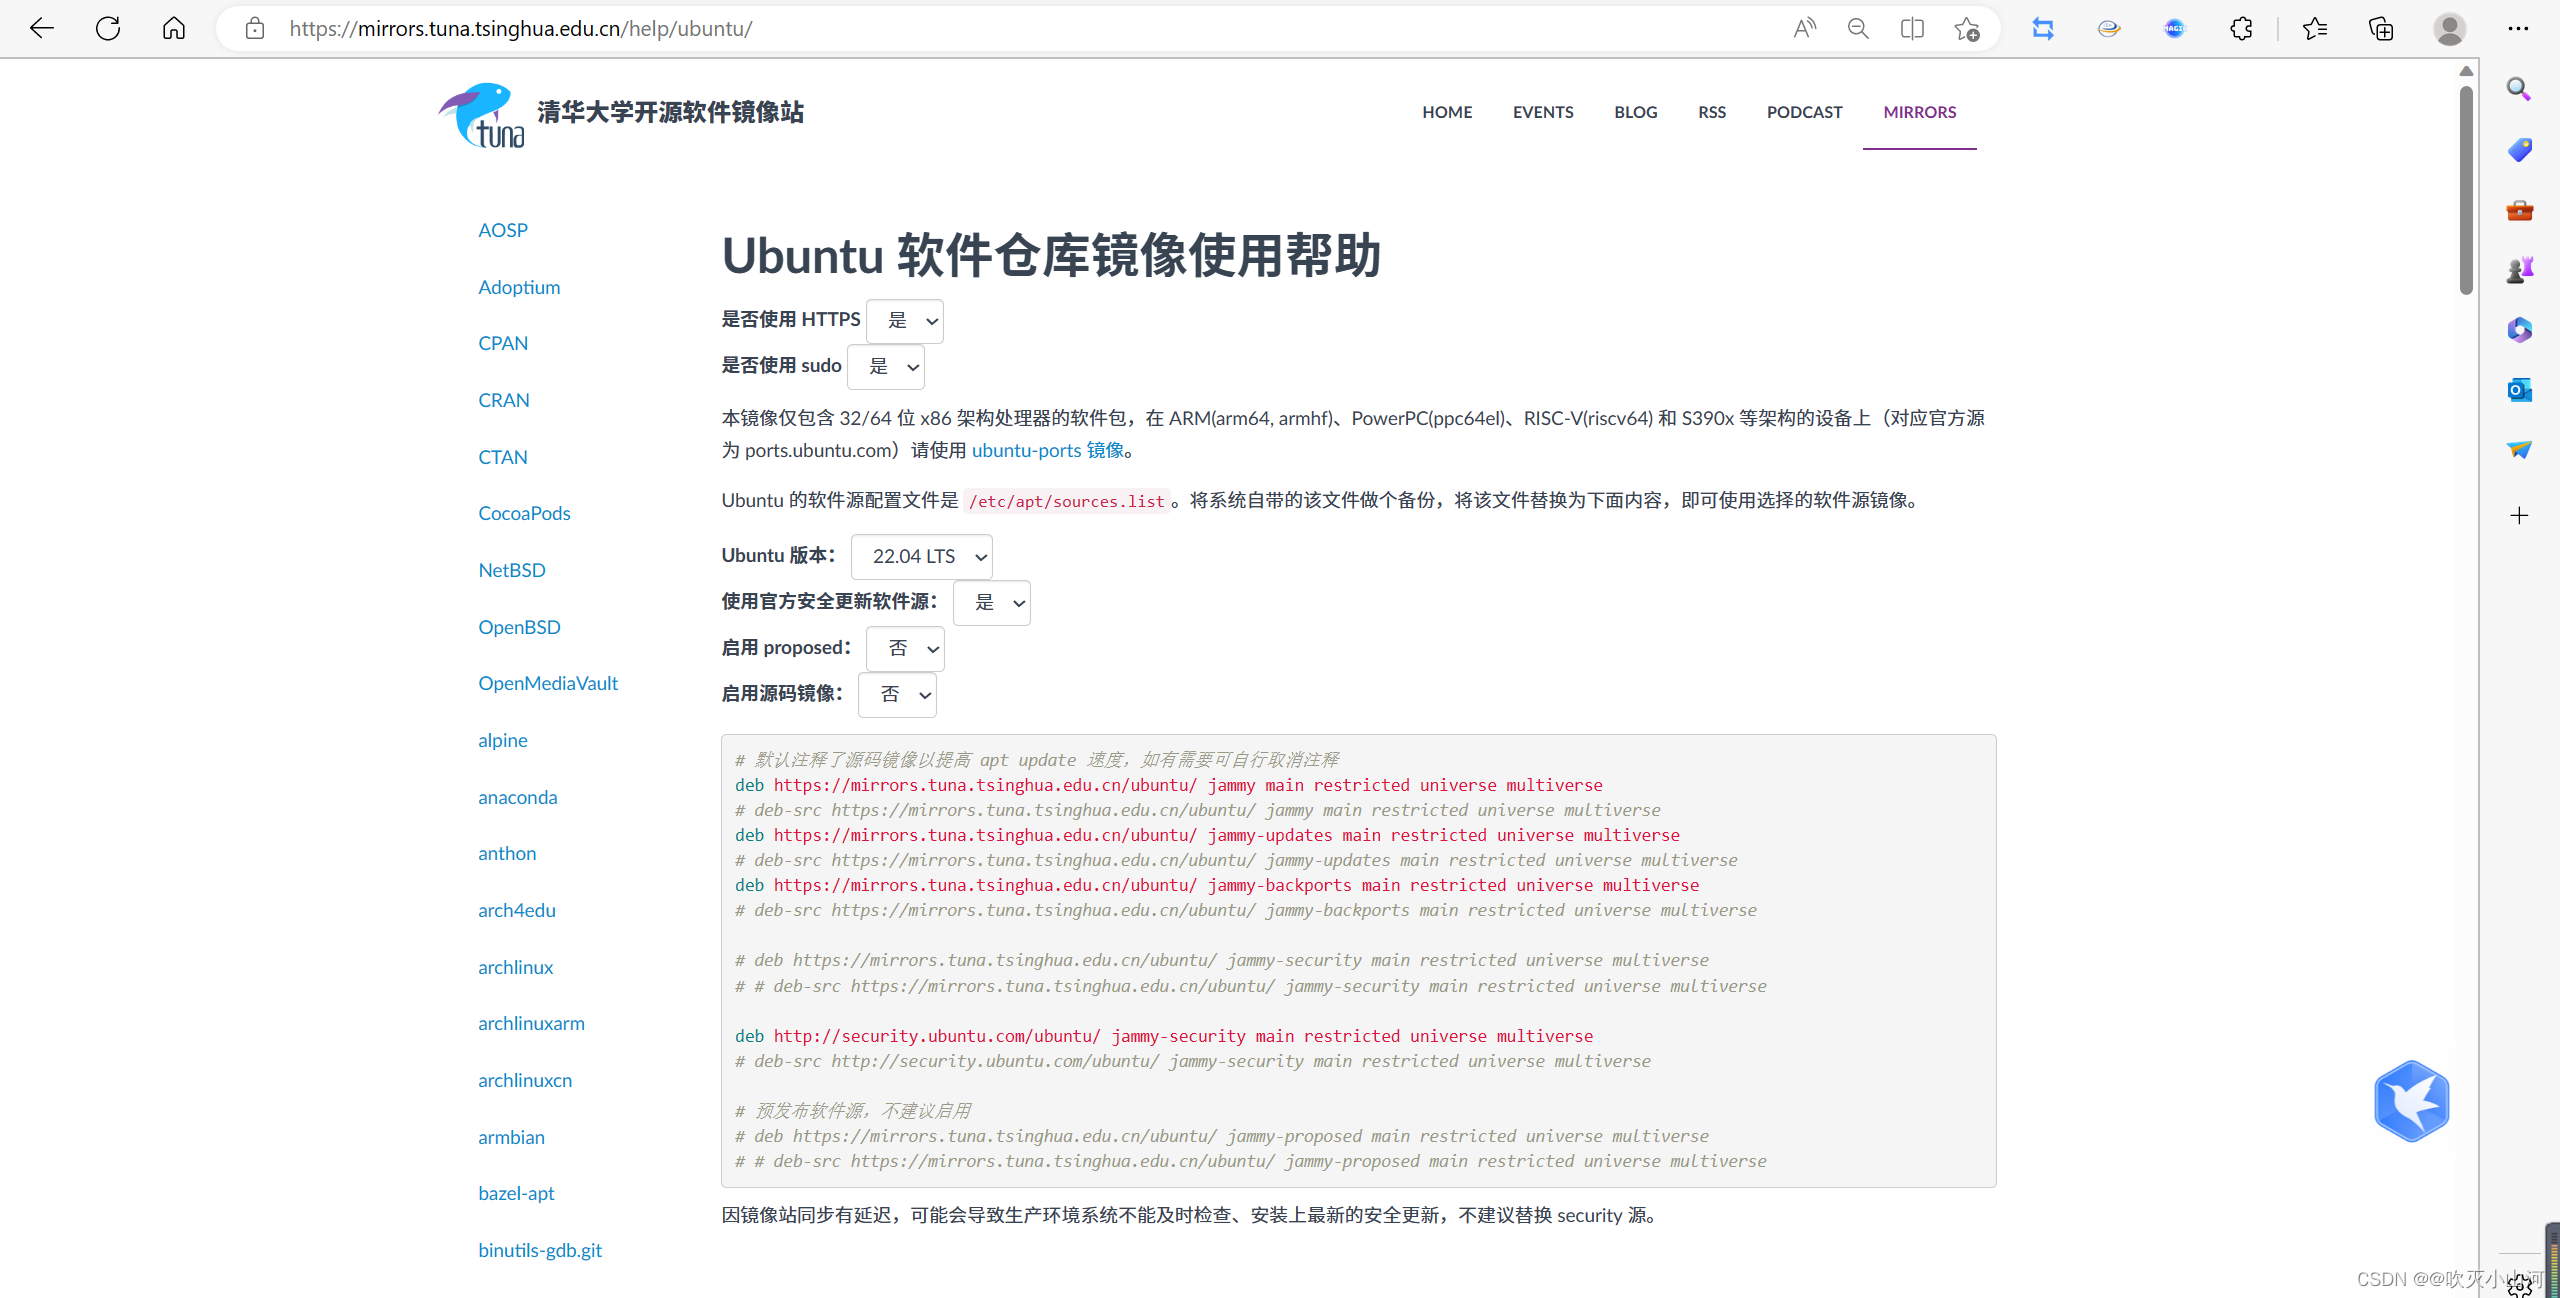Activate Read aloud in address bar
Viewport: 2560px width, 1298px height.
pyautogui.click(x=1804, y=28)
